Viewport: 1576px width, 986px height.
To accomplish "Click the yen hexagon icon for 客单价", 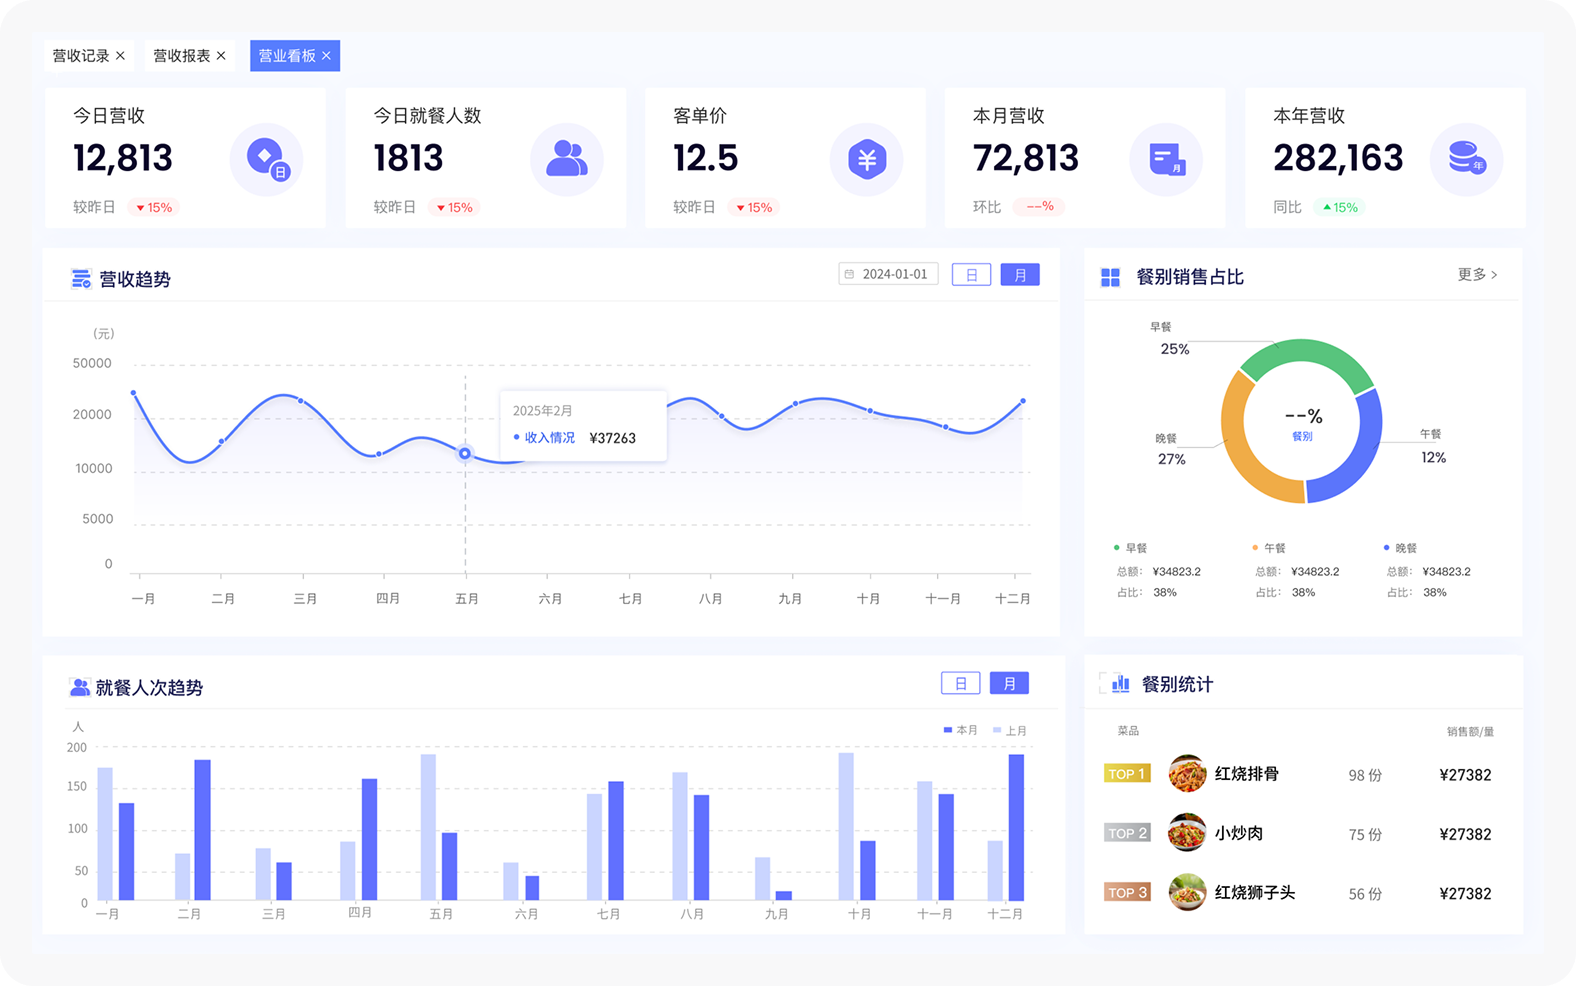I will (x=867, y=159).
